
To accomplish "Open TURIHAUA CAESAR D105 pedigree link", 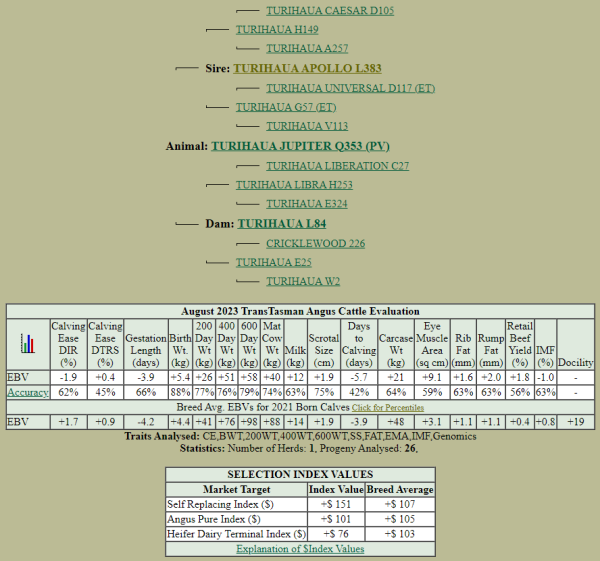I will pyautogui.click(x=330, y=11).
